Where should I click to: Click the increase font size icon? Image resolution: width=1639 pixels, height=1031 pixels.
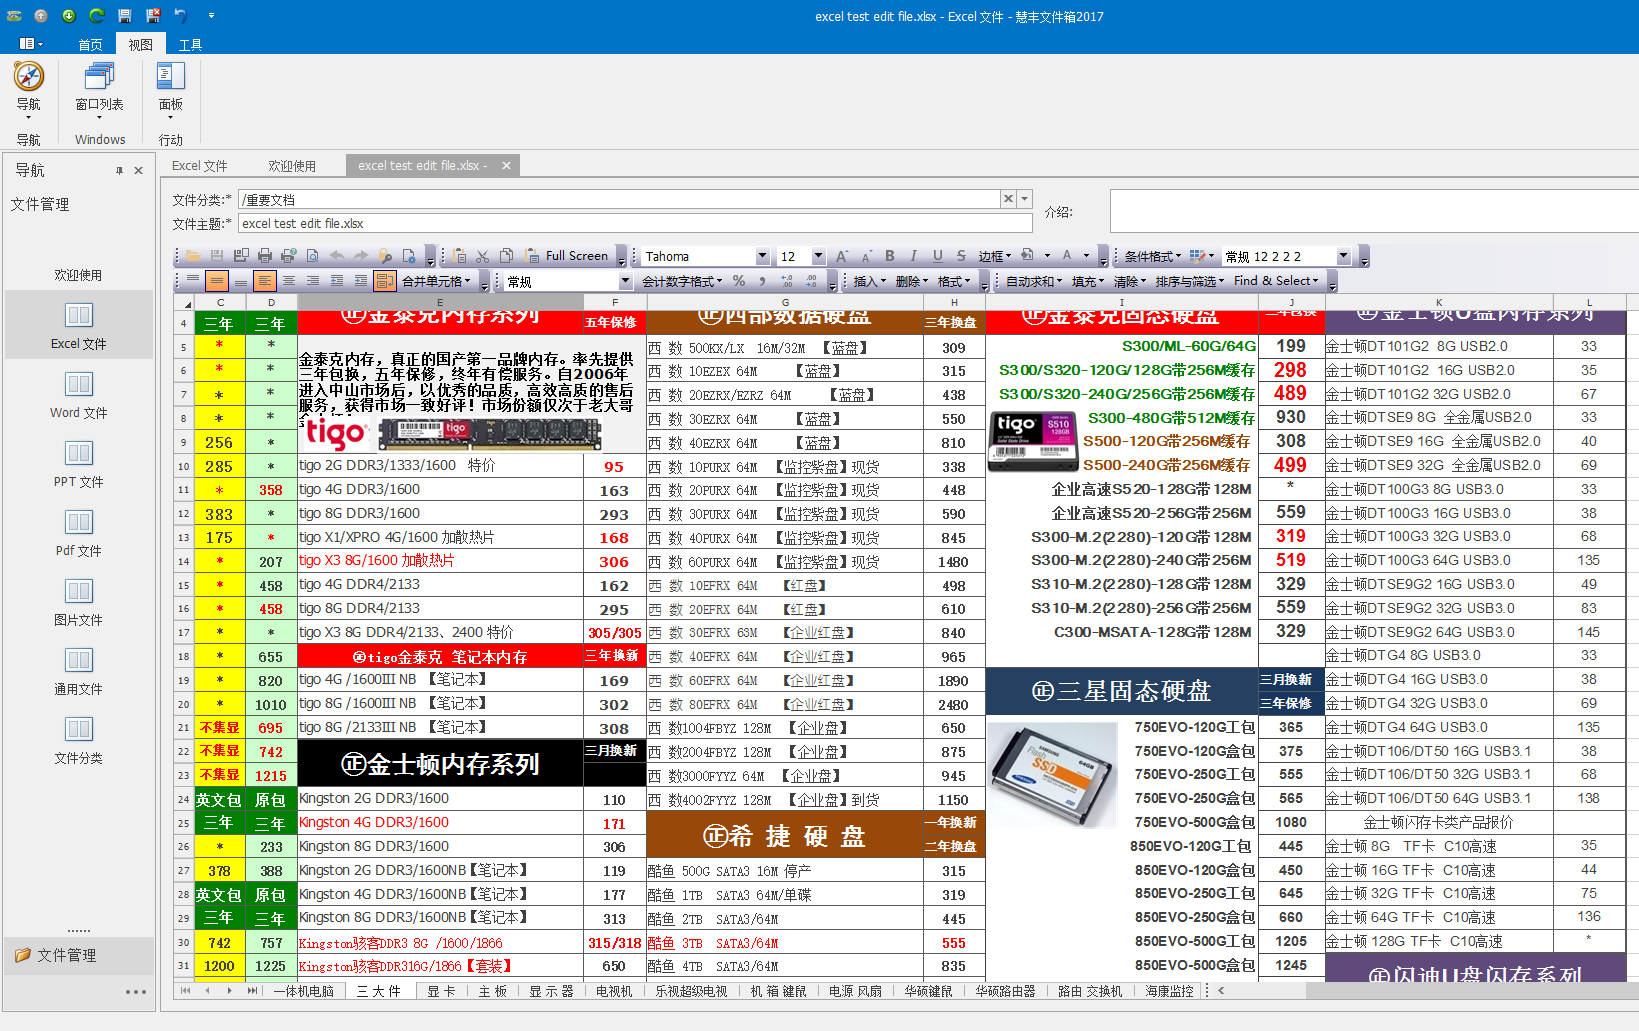(x=842, y=256)
